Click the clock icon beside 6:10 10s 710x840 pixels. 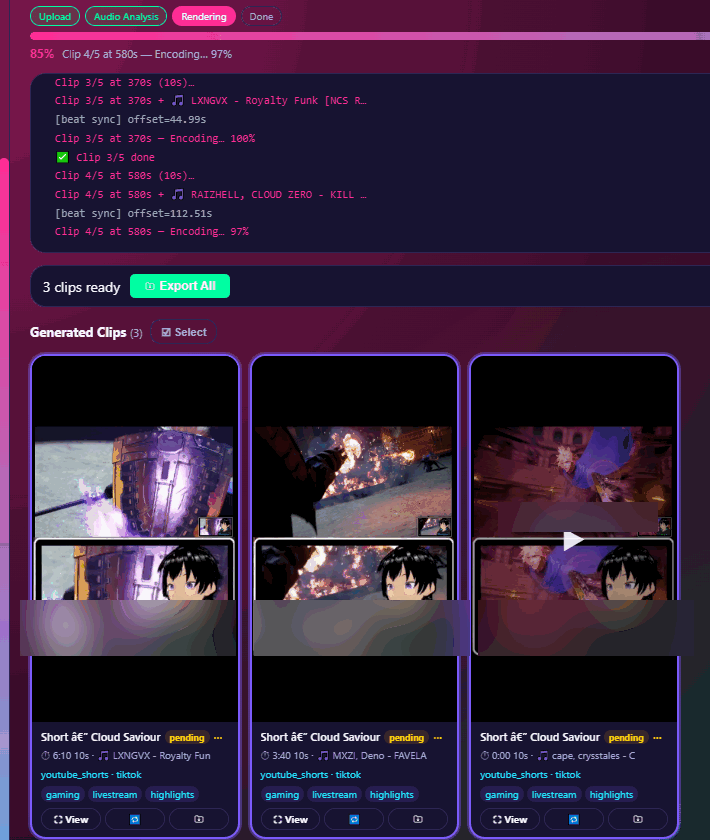pos(46,756)
